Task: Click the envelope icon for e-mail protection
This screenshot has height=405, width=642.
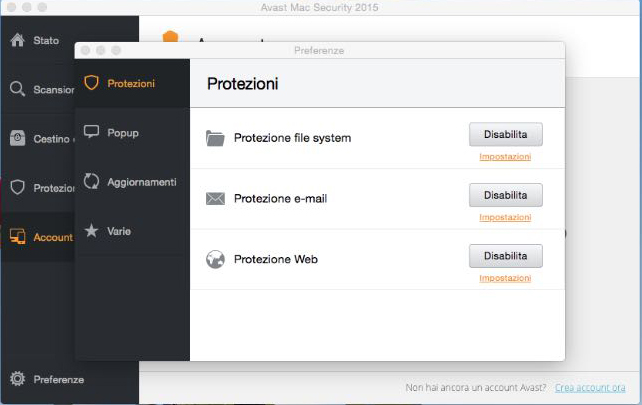Action: pos(215,198)
